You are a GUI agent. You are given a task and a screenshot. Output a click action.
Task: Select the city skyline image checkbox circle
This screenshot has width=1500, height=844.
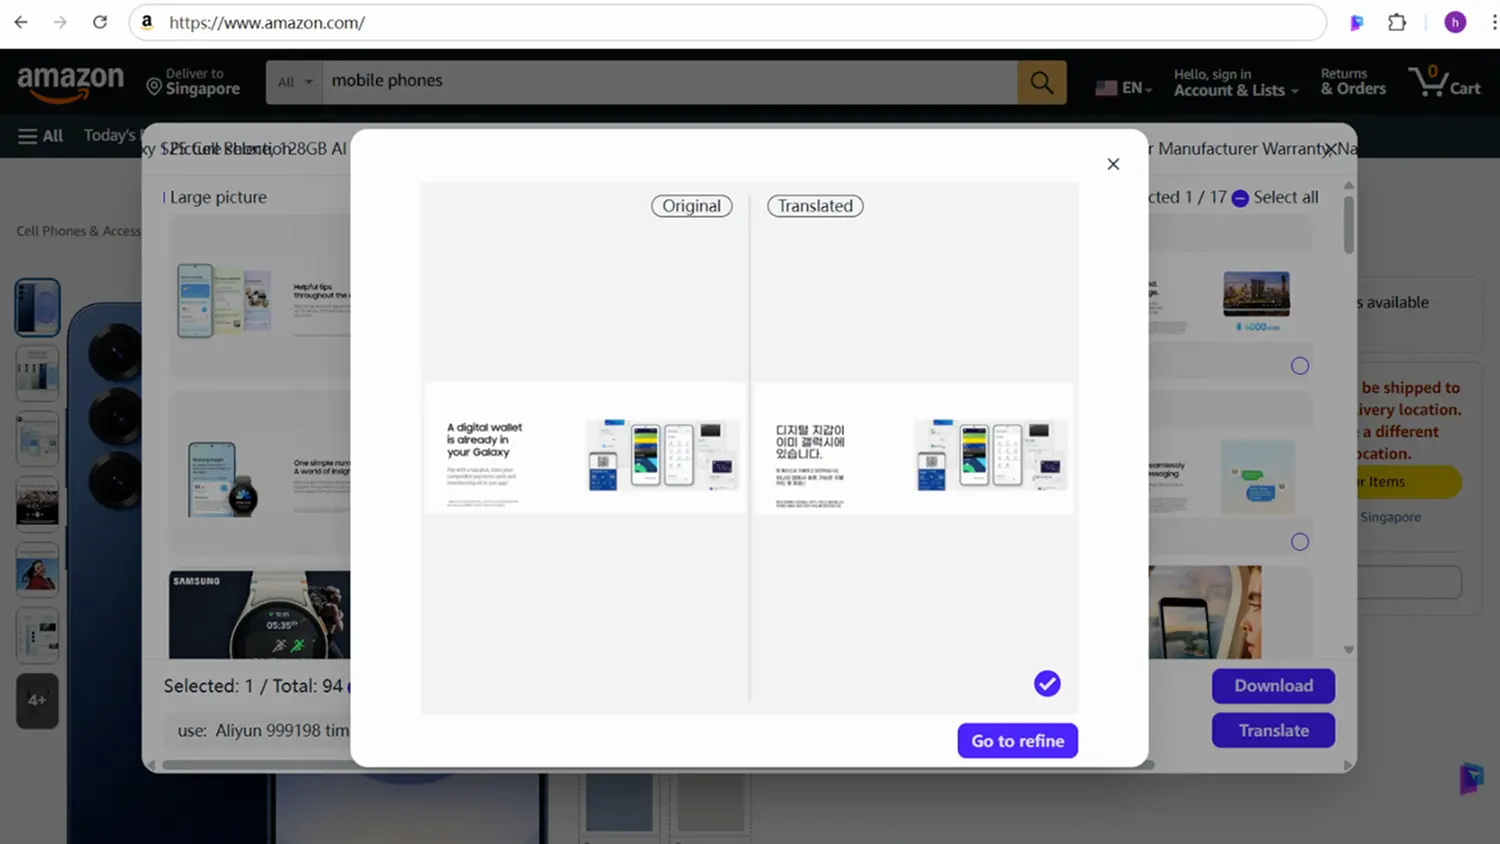[1300, 366]
